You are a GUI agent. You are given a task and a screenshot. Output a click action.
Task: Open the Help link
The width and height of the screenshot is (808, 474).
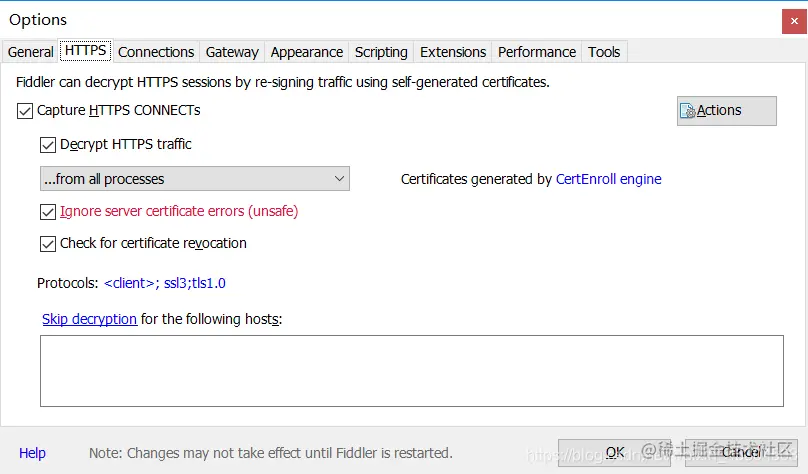tap(32, 453)
